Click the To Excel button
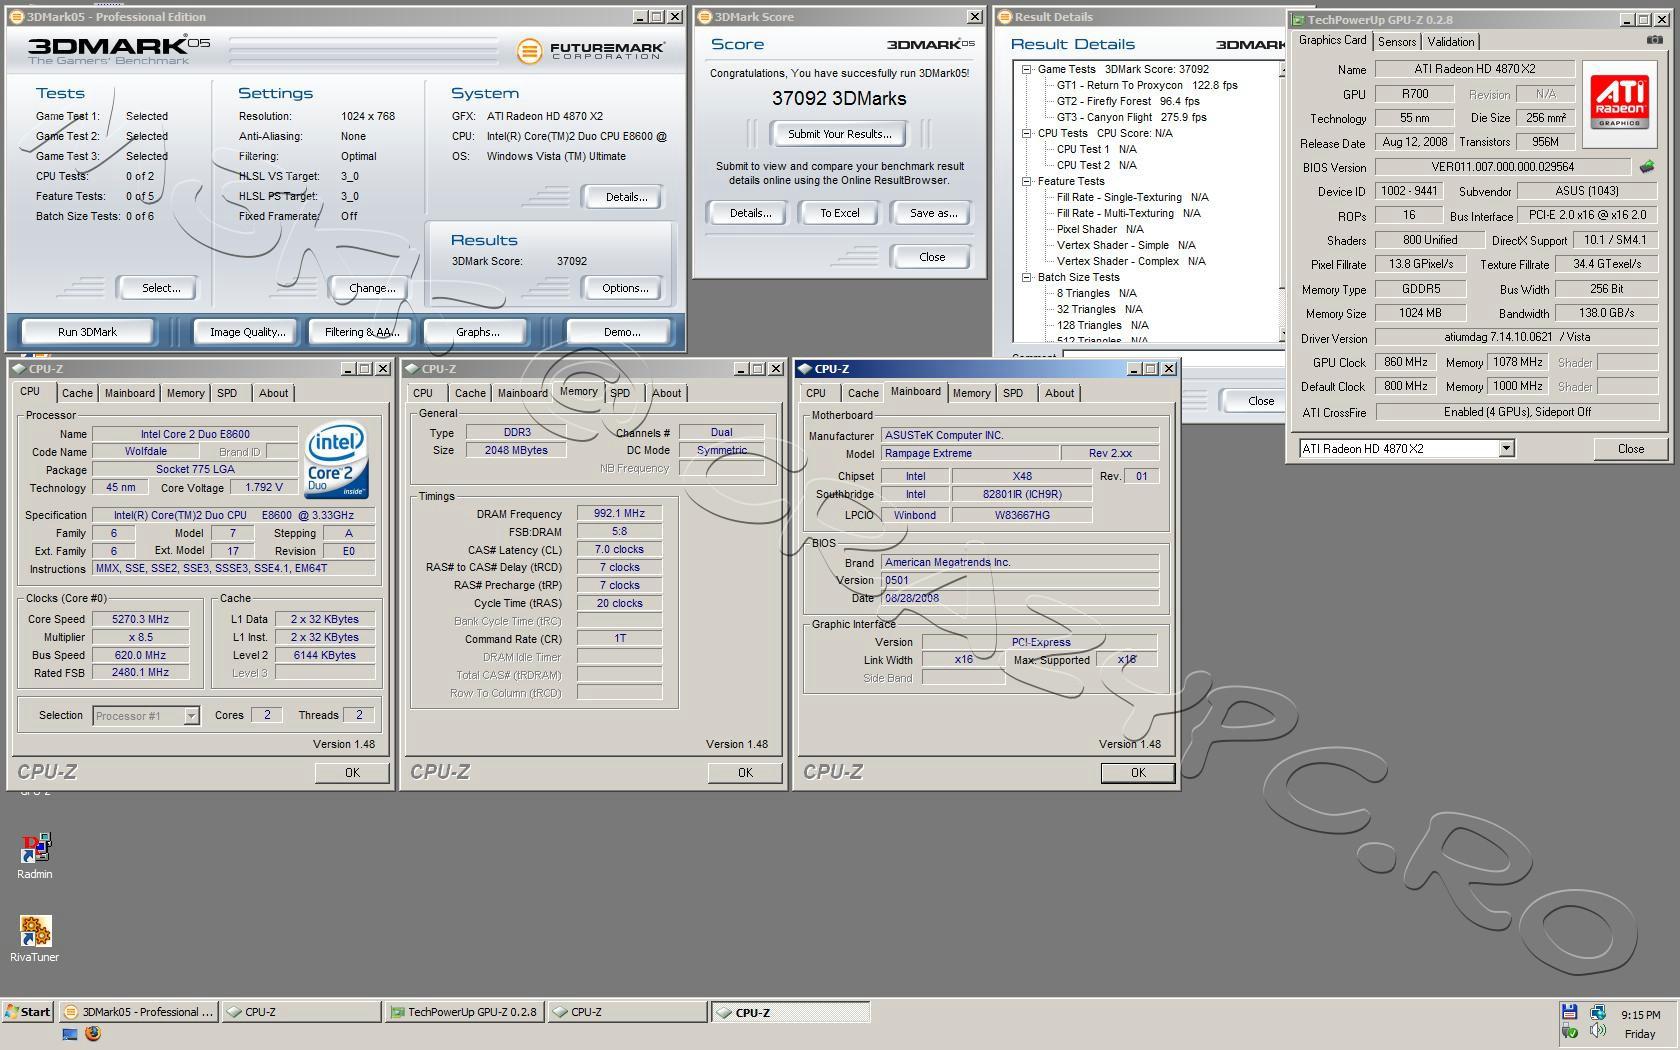This screenshot has width=1680, height=1050. click(x=840, y=213)
